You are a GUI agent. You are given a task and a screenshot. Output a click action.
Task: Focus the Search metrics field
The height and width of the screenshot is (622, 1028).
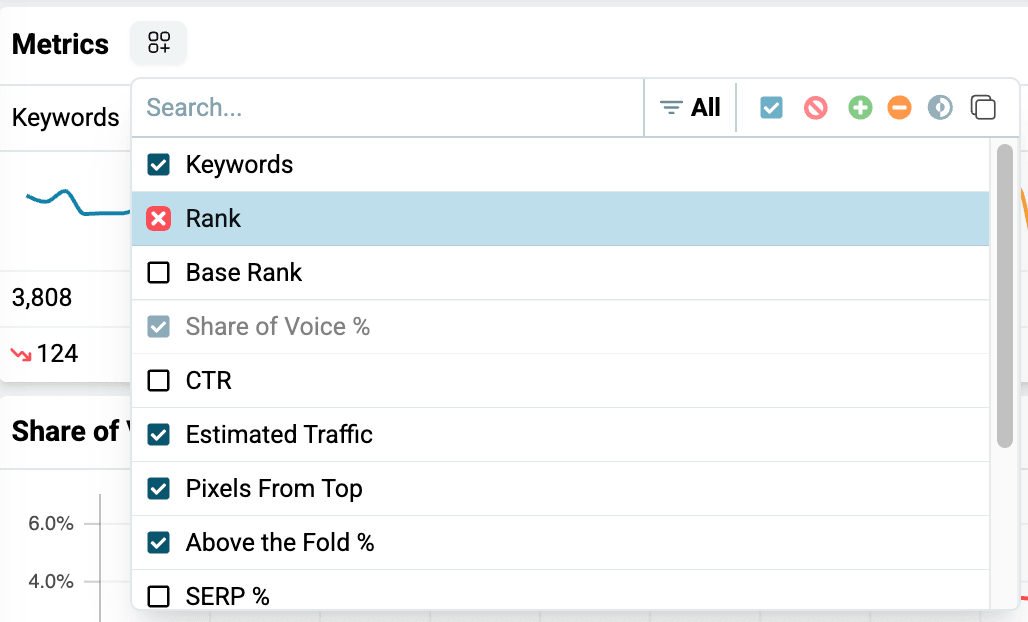[387, 107]
